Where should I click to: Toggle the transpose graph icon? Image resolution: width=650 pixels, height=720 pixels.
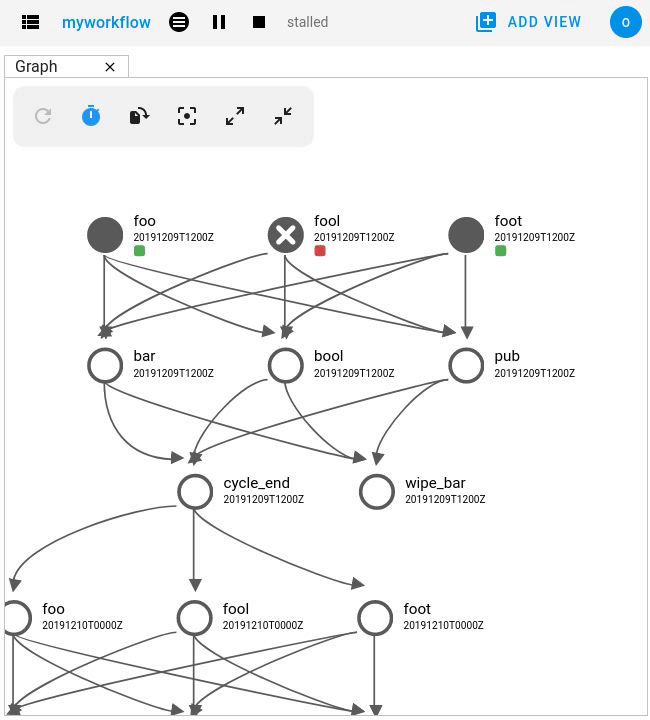(139, 117)
